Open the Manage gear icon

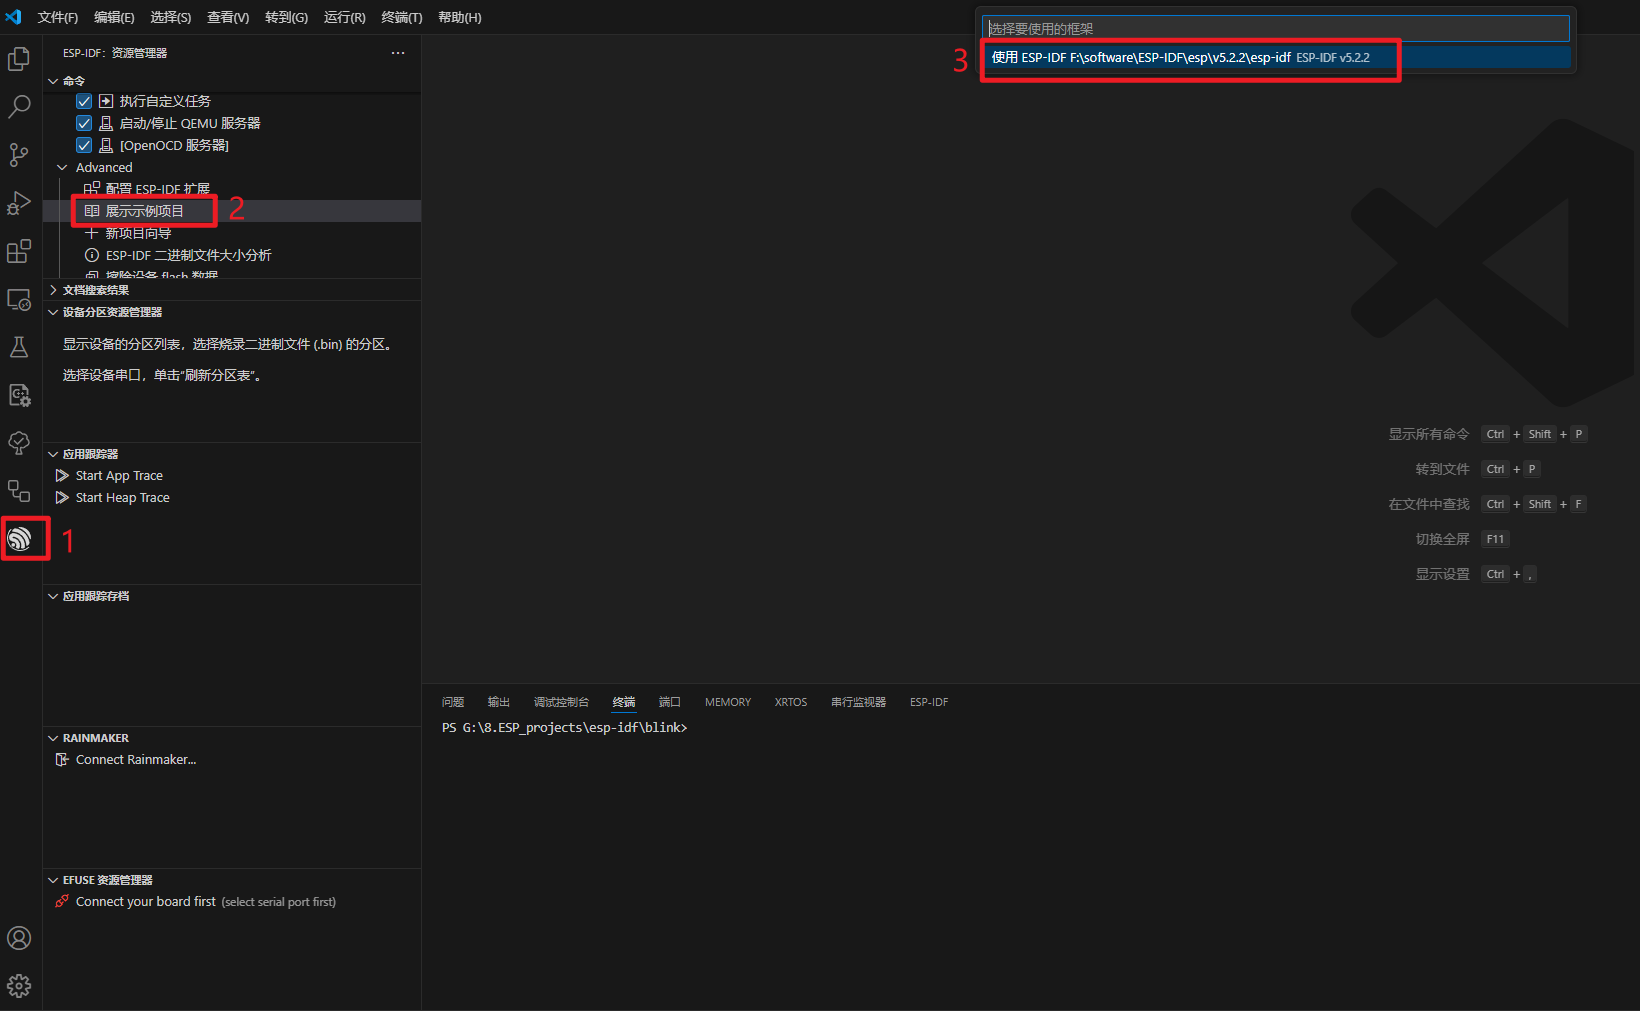19,986
